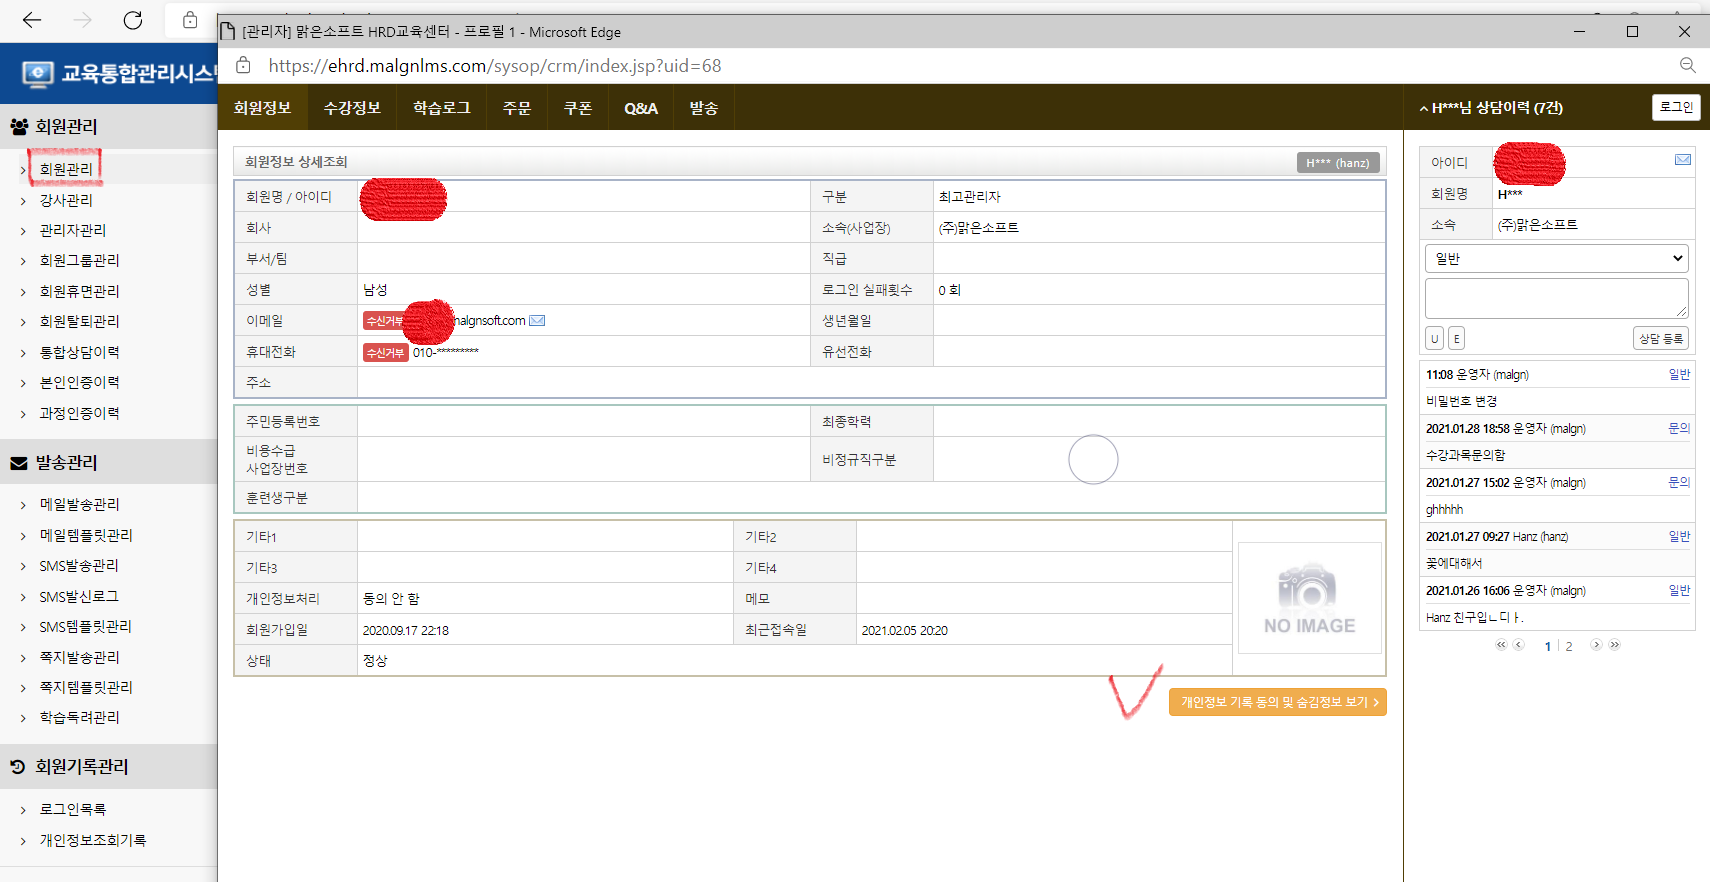Go to page 2 of consultation history

(x=1569, y=646)
